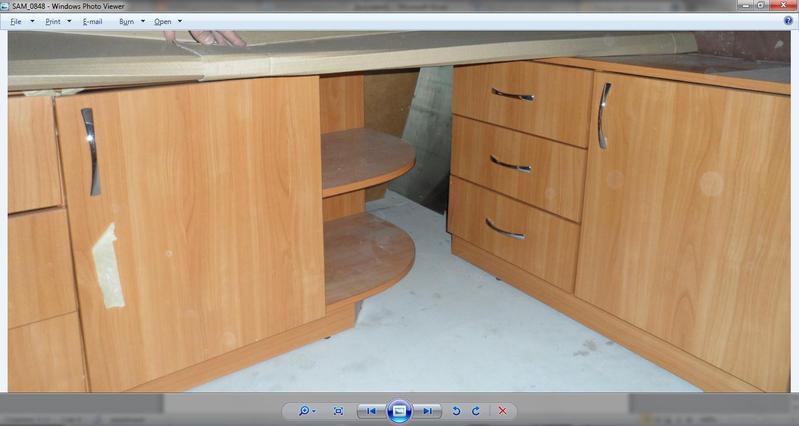This screenshot has width=799, height=426.
Task: Advance to the next photo
Action: [427, 411]
